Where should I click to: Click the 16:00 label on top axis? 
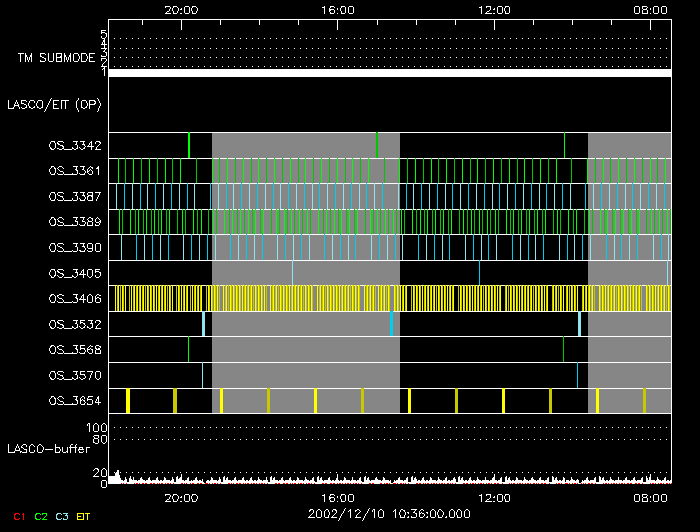click(x=338, y=9)
